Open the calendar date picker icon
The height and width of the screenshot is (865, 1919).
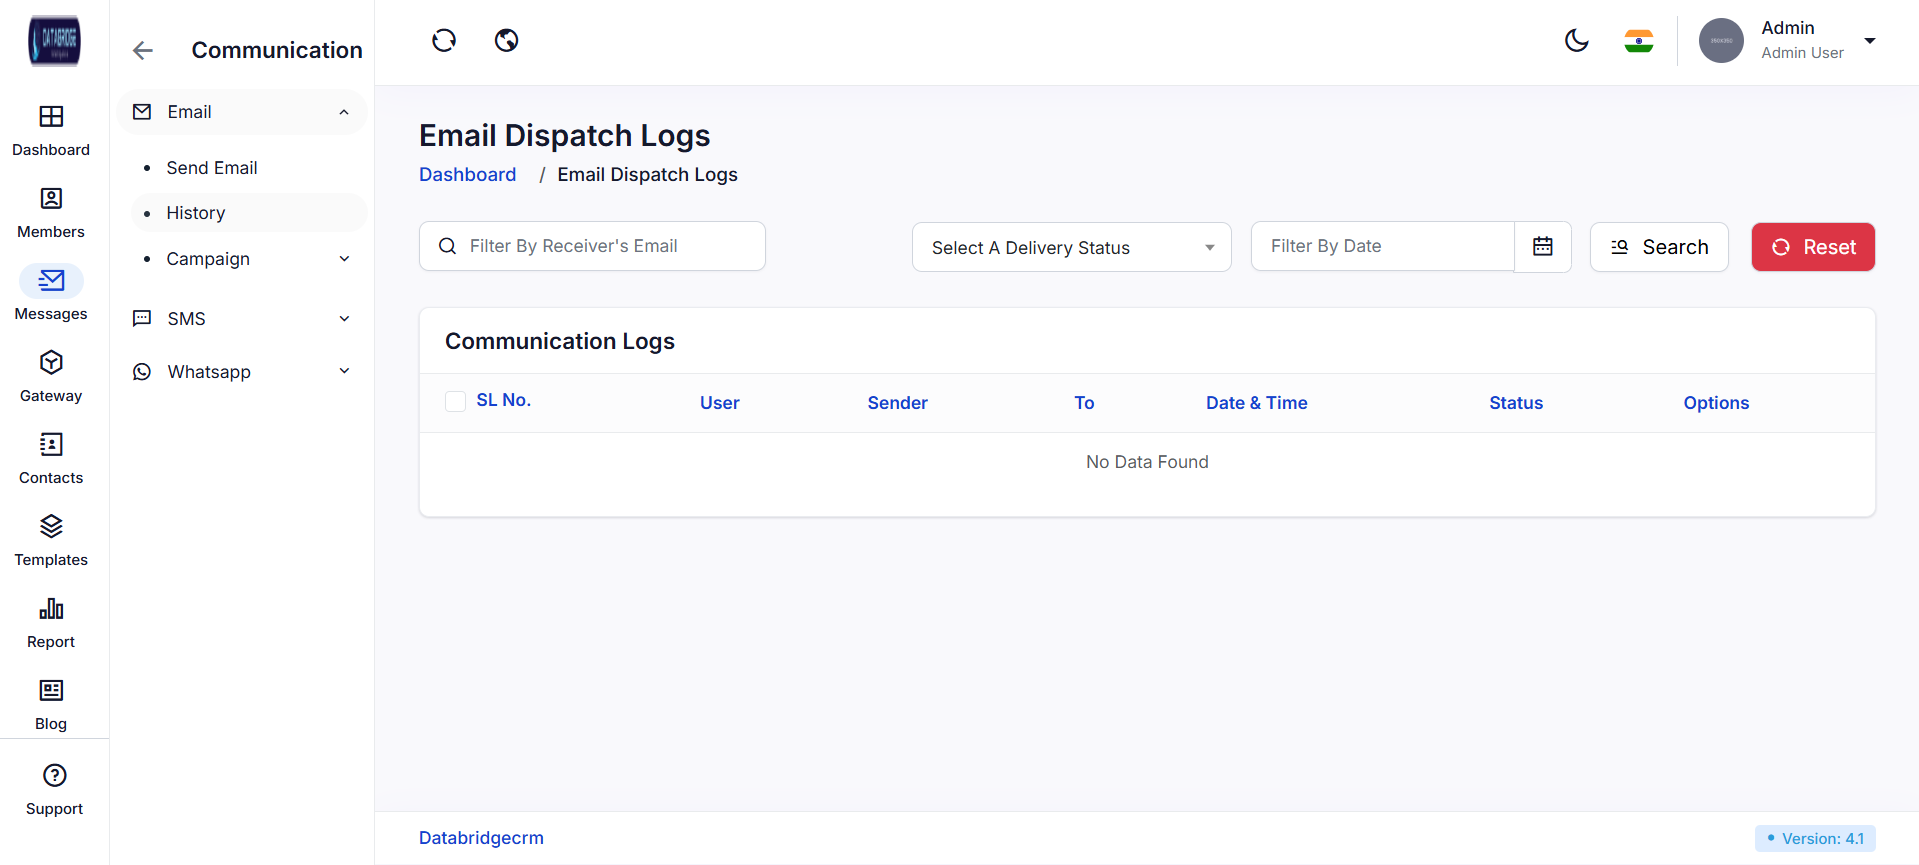[1542, 246]
